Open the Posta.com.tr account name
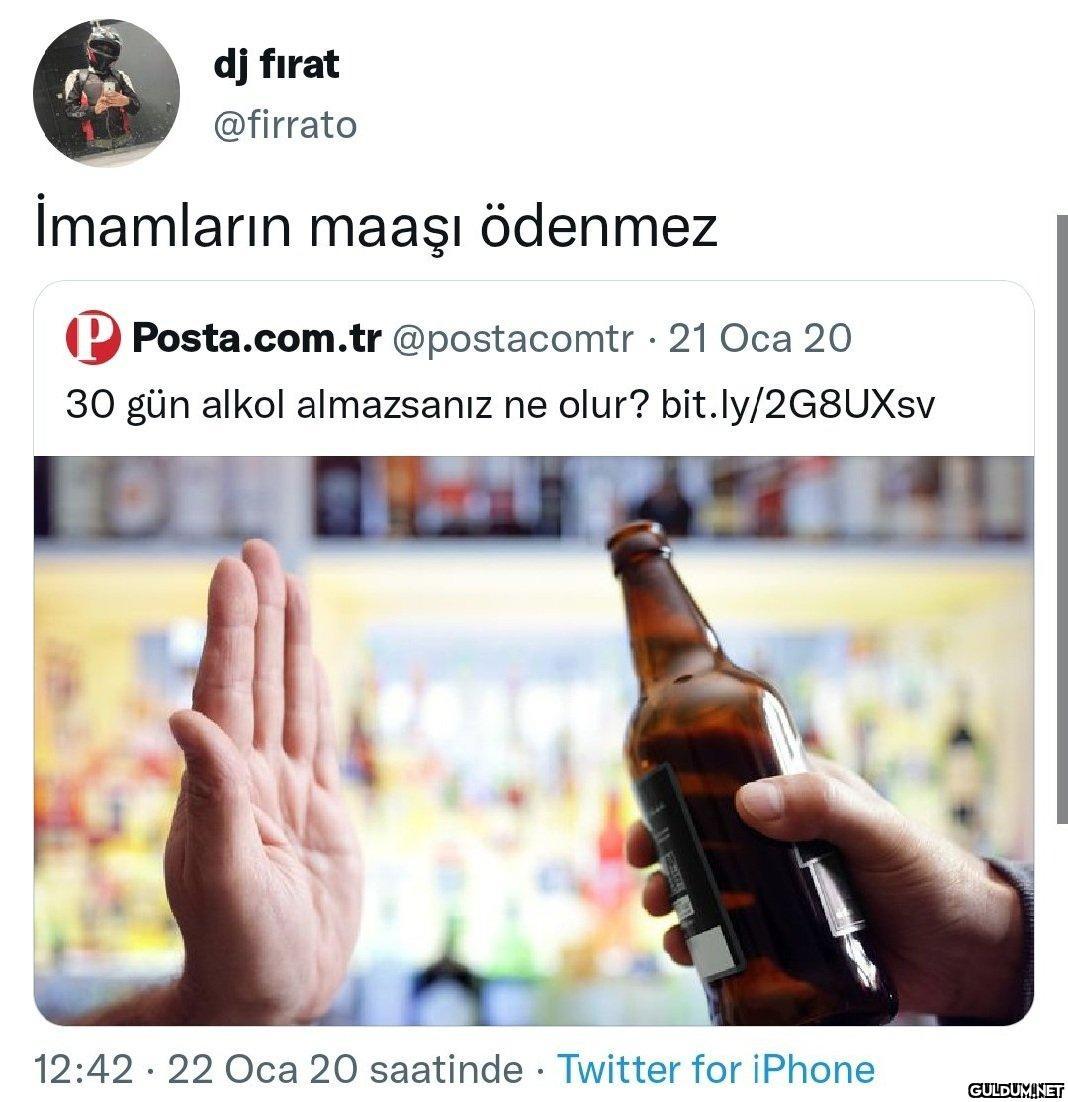This screenshot has height=1102, width=1068. (x=256, y=338)
